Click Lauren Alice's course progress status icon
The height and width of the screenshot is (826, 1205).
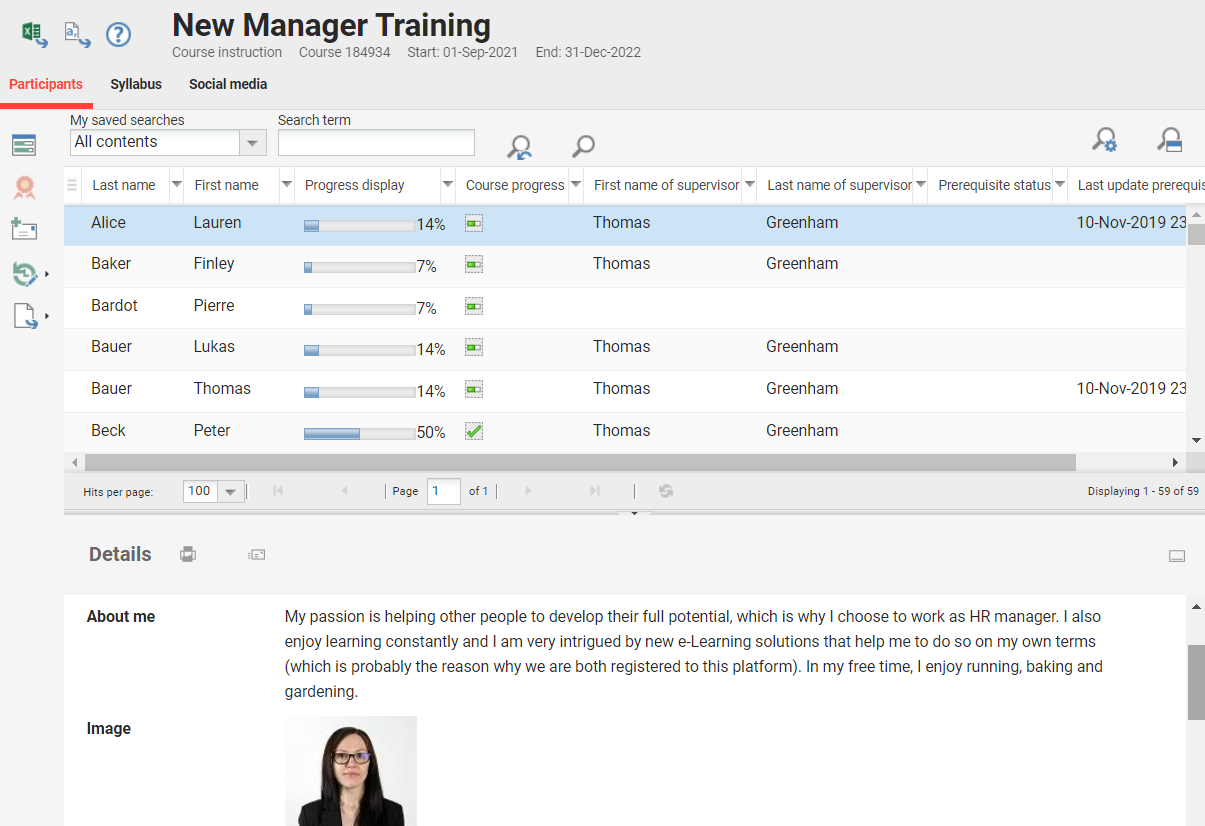tap(474, 223)
